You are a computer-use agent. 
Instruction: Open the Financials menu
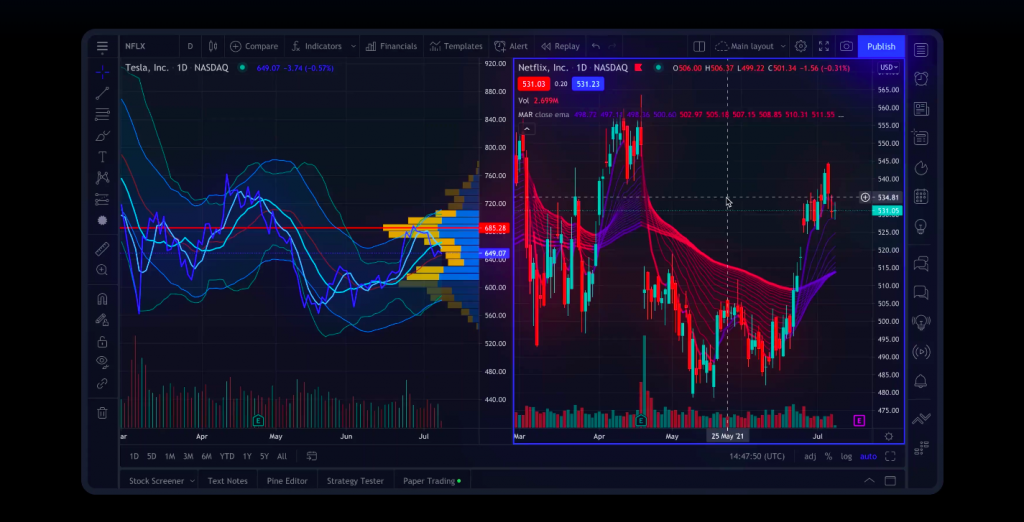click(x=391, y=46)
